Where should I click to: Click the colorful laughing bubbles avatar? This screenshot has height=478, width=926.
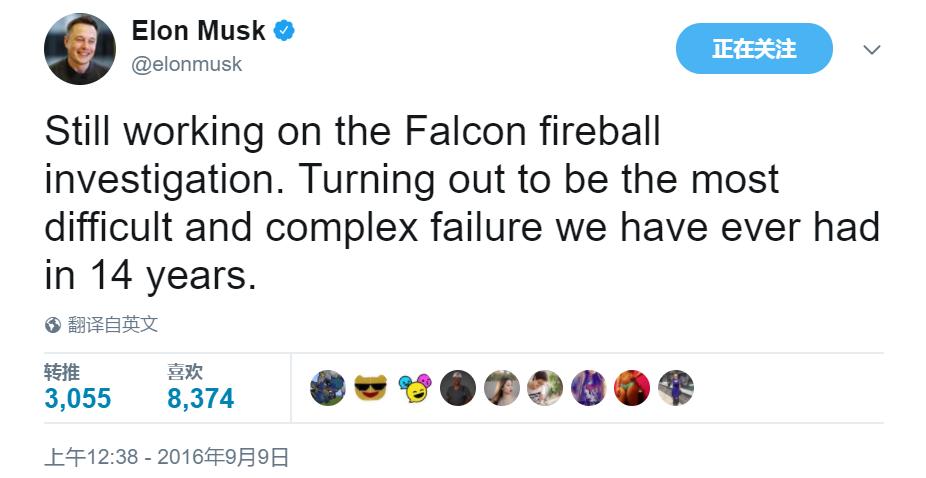(414, 388)
